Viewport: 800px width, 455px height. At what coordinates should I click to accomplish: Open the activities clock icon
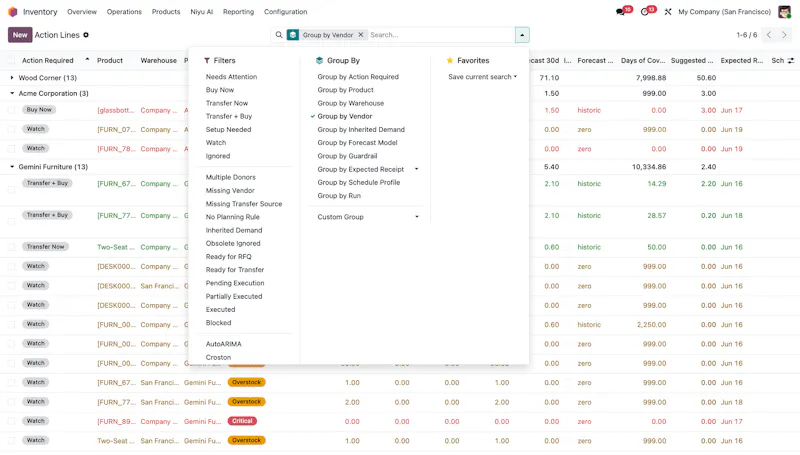644,12
